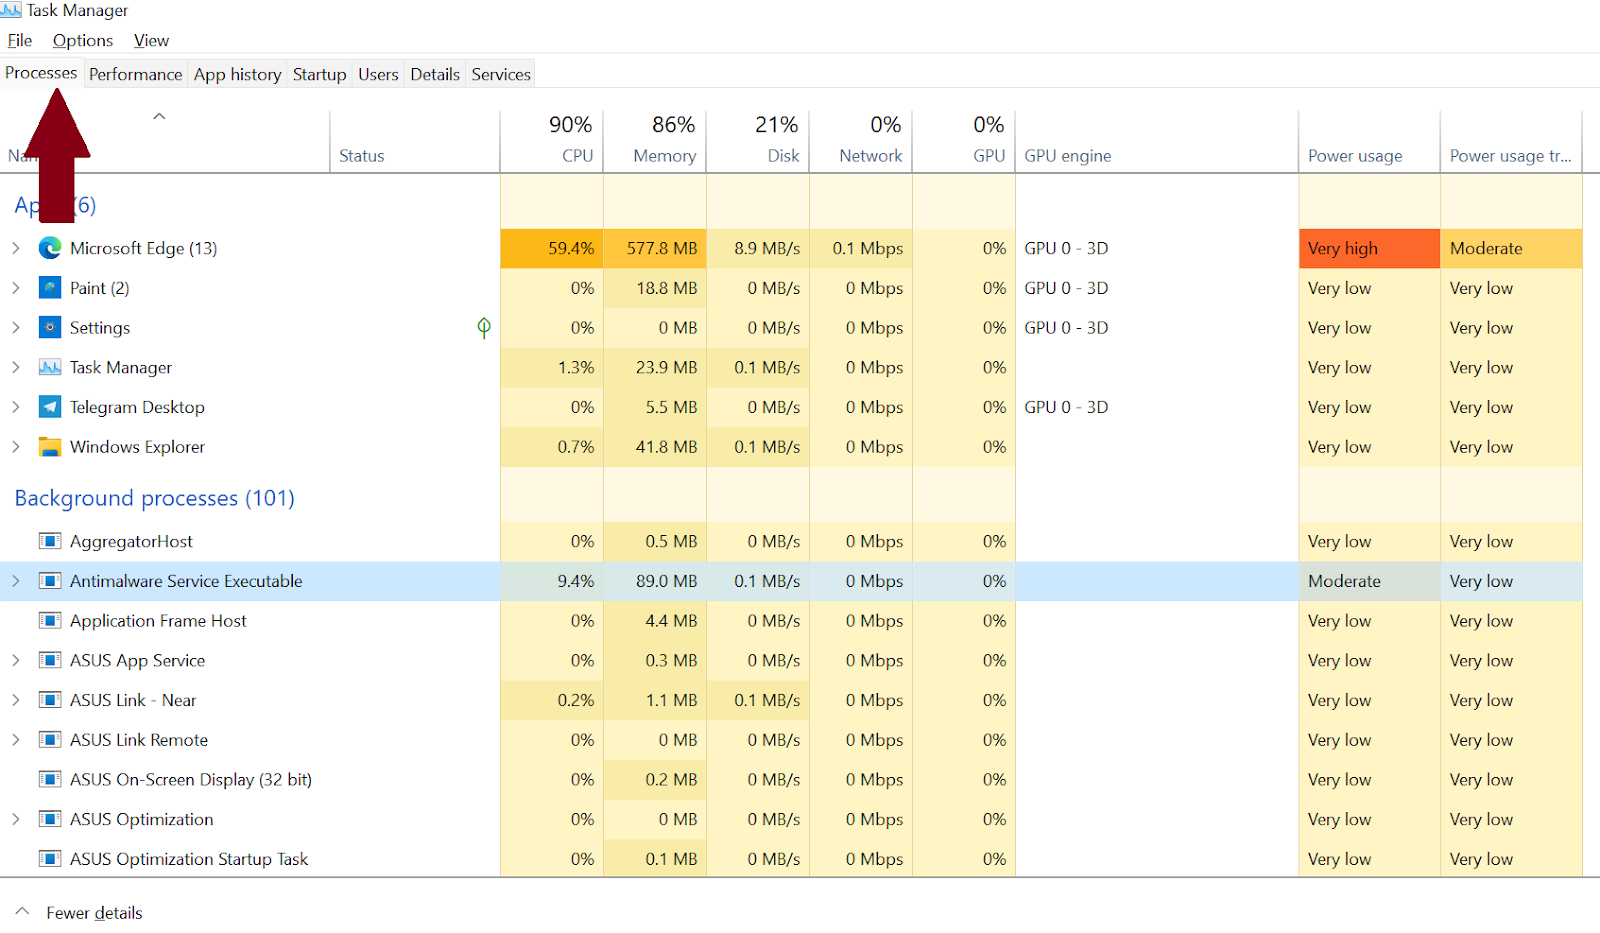Sort by the GPU engine column header
Screen dimensions: 1600x933
click(x=1157, y=140)
